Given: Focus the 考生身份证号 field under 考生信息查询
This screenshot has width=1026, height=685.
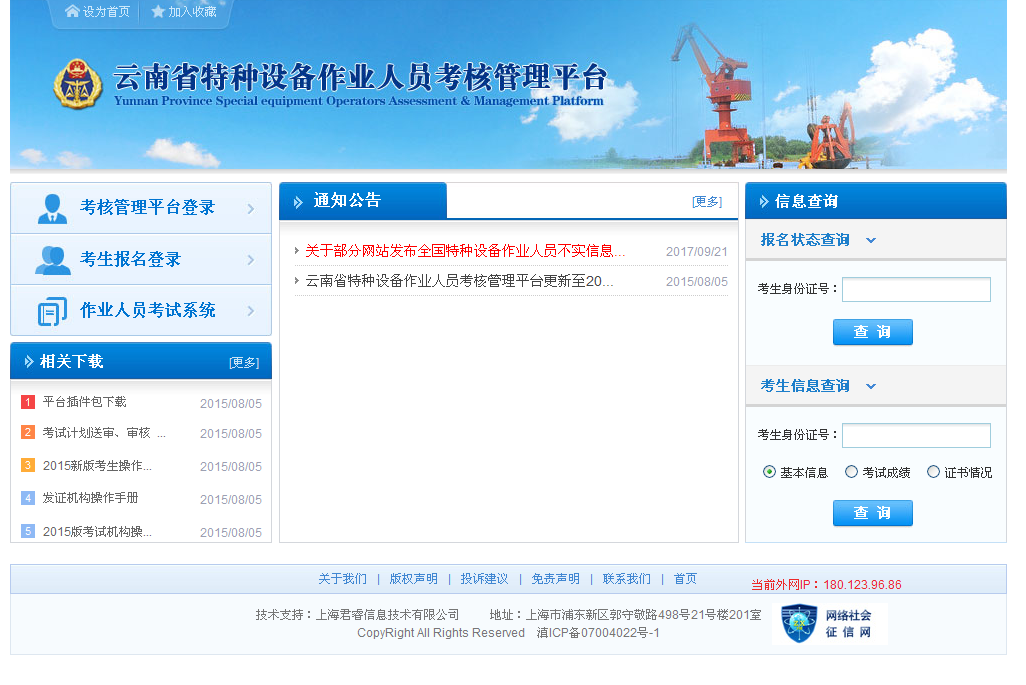Looking at the screenshot, I should tap(916, 436).
